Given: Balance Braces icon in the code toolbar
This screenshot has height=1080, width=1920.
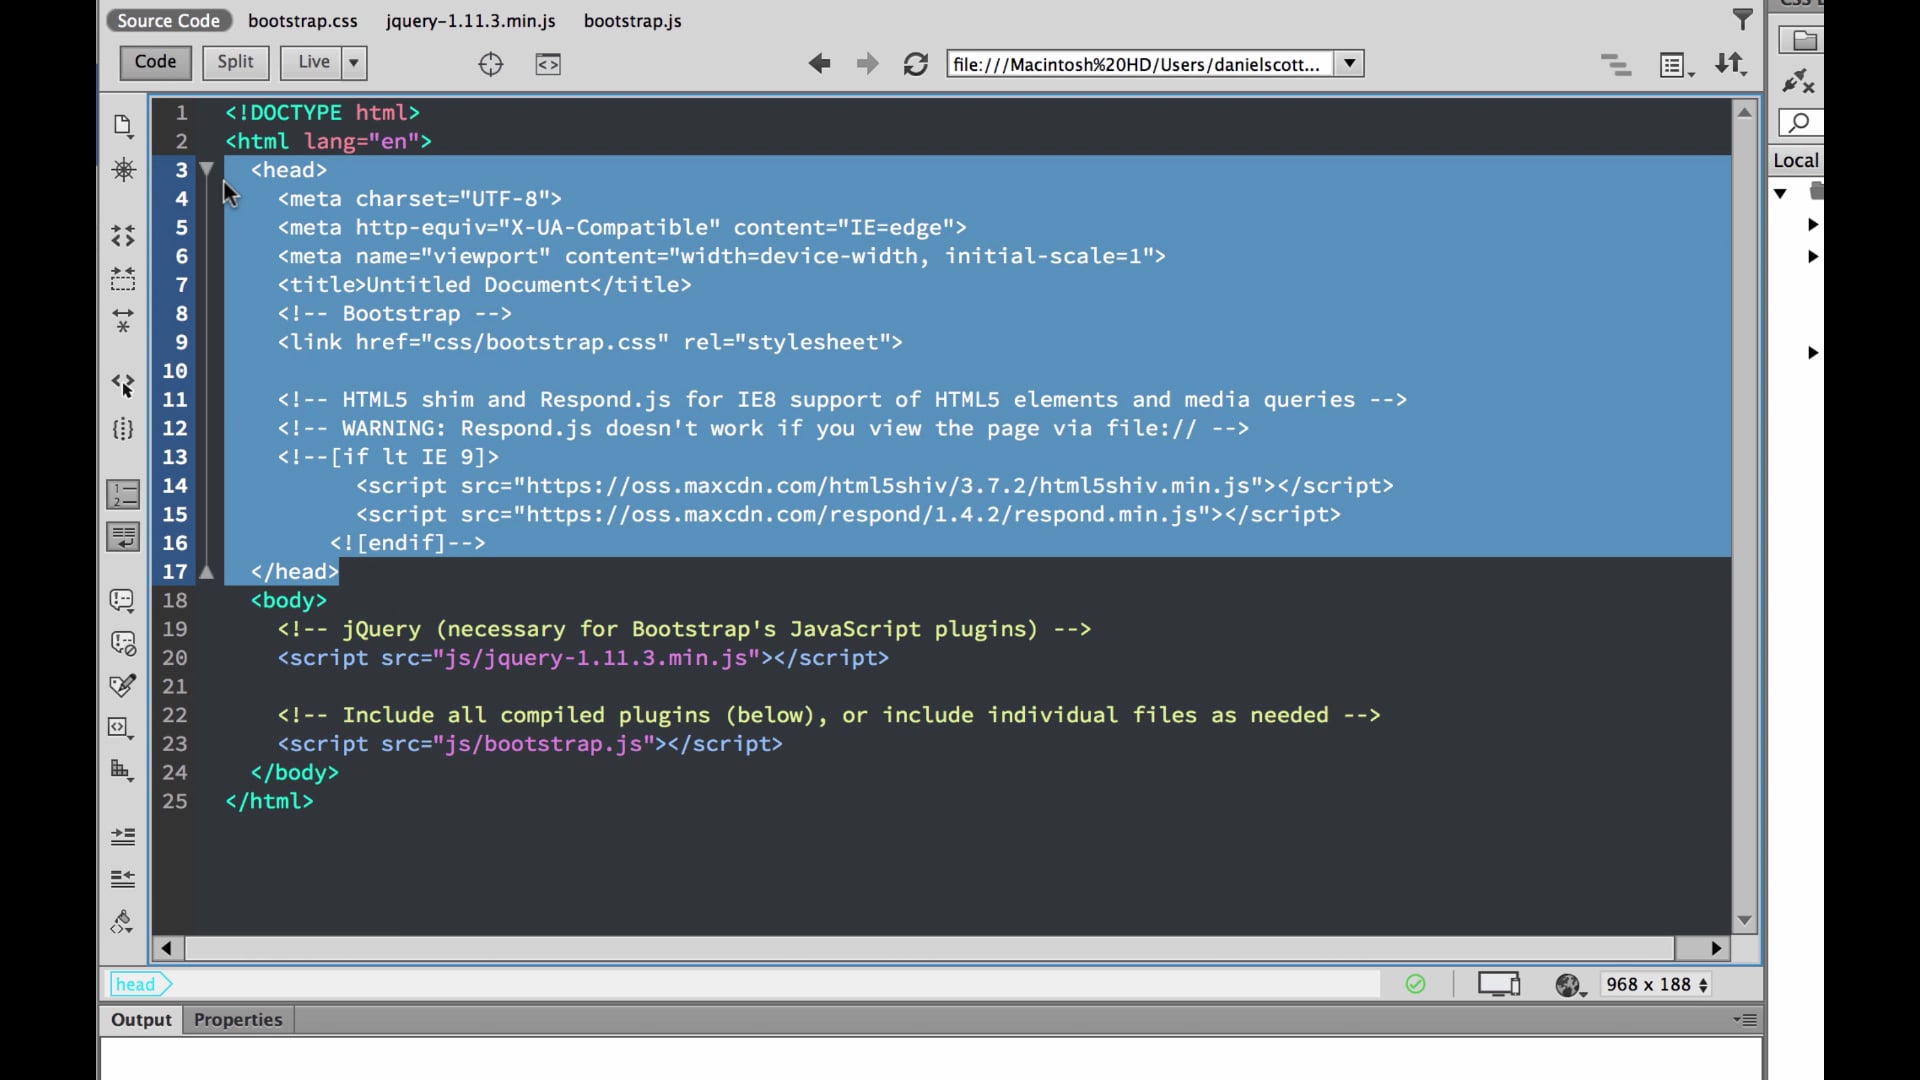Looking at the screenshot, I should point(123,429).
